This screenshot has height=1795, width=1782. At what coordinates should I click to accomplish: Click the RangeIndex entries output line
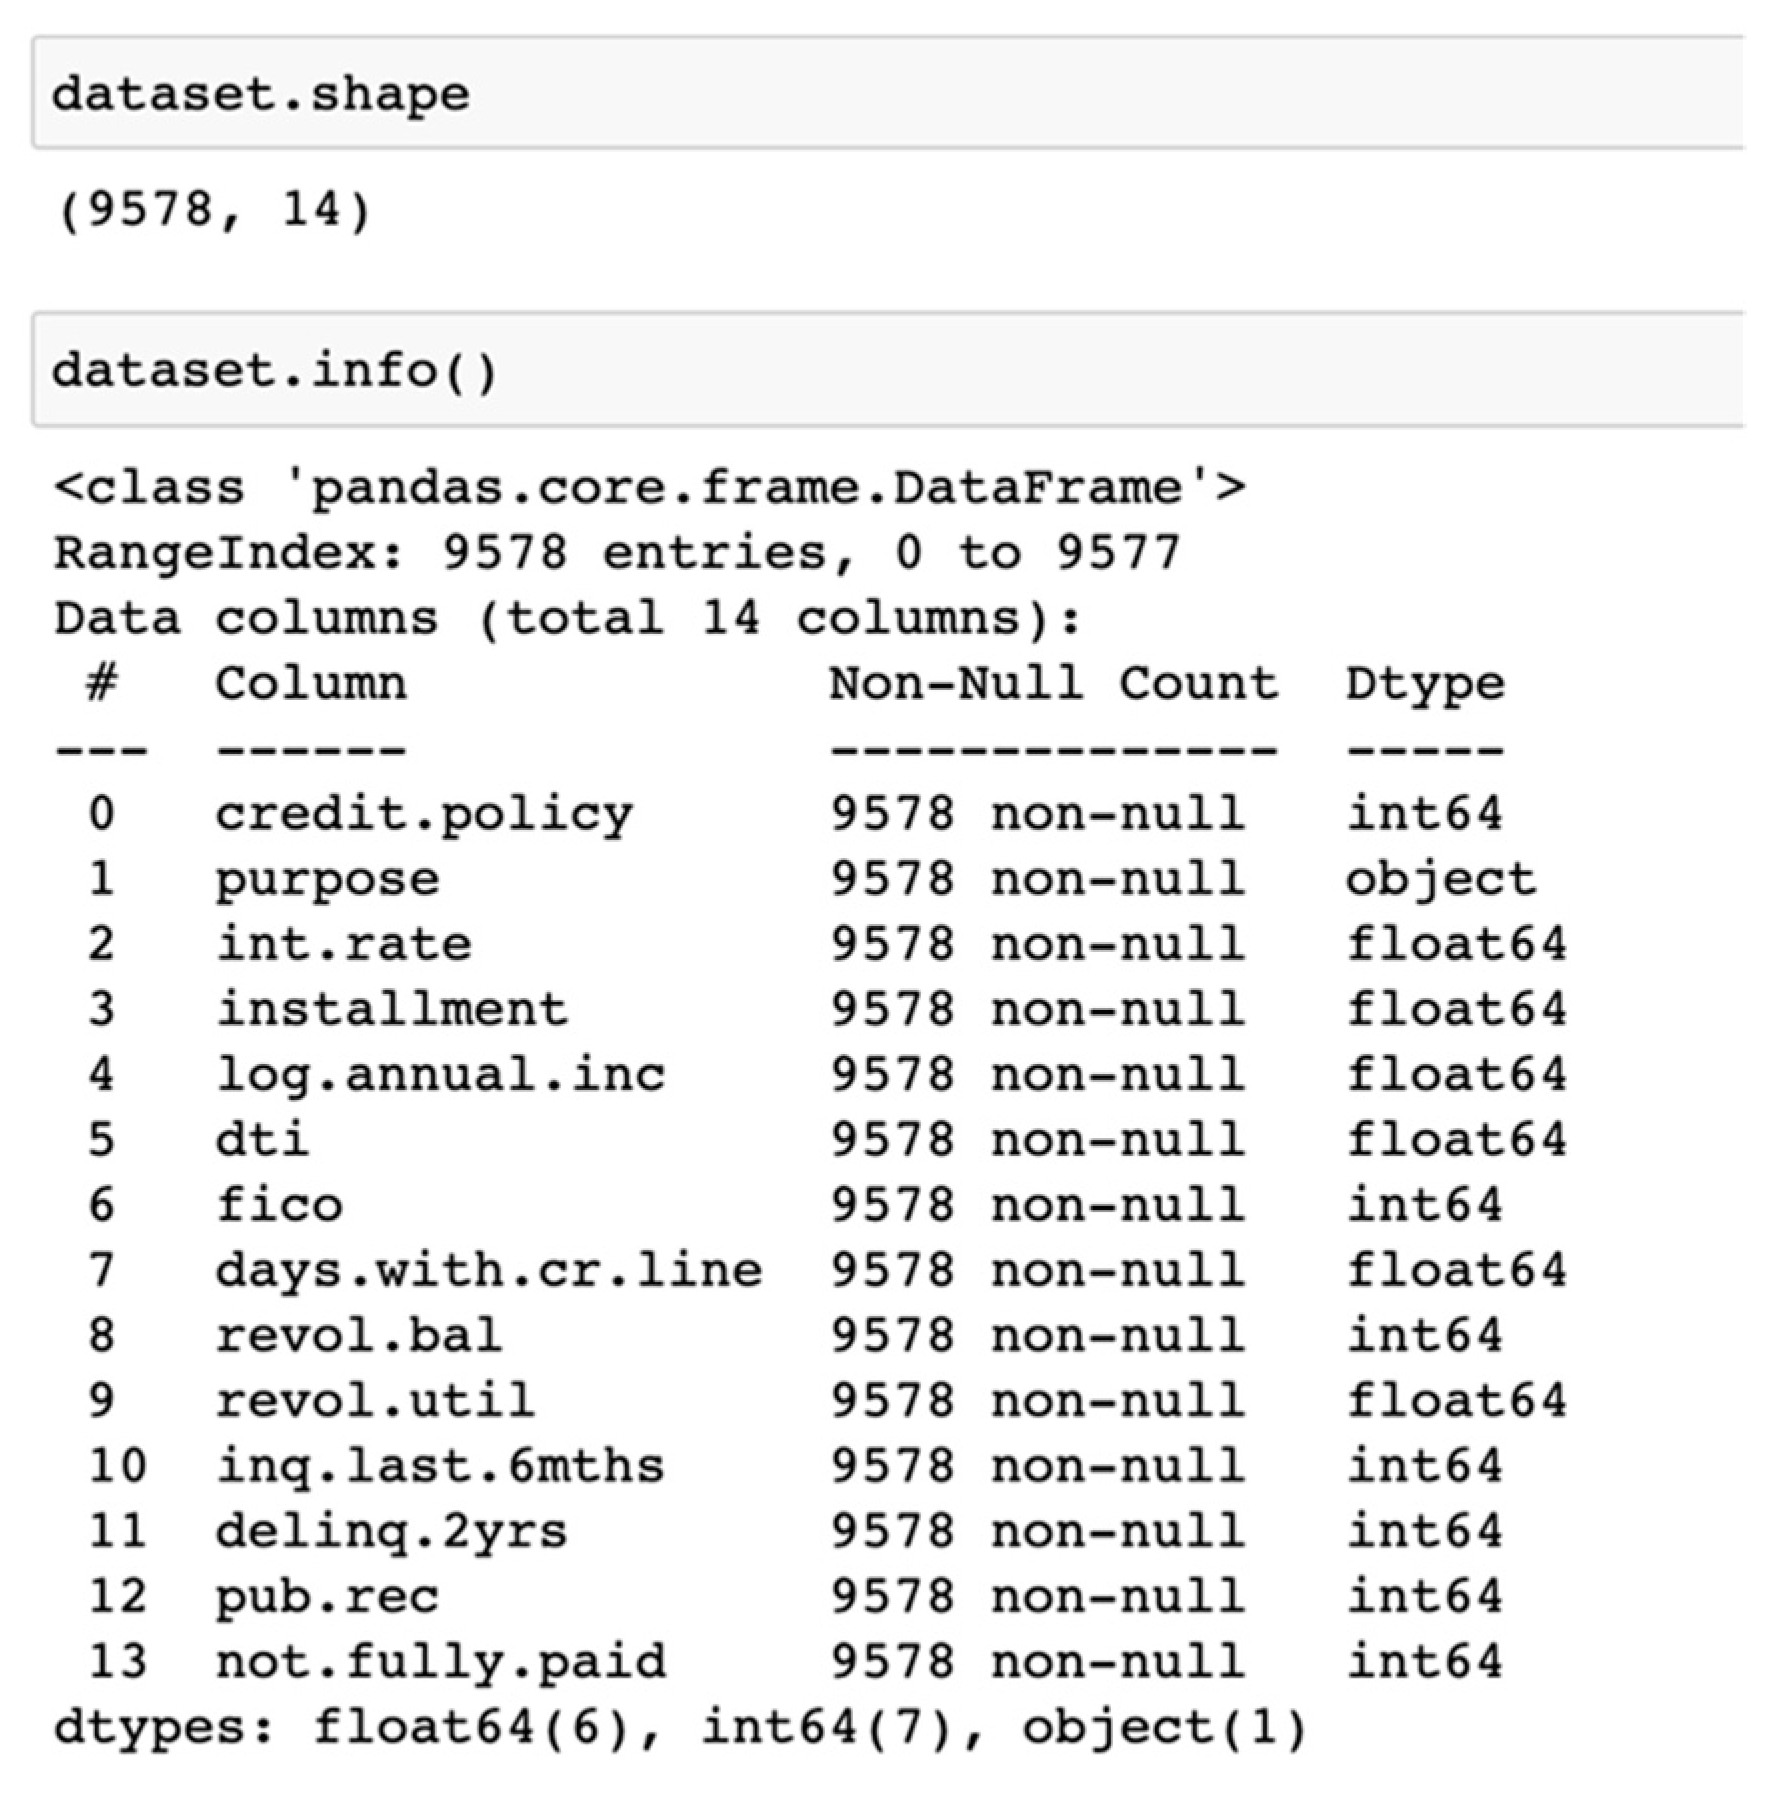point(617,553)
